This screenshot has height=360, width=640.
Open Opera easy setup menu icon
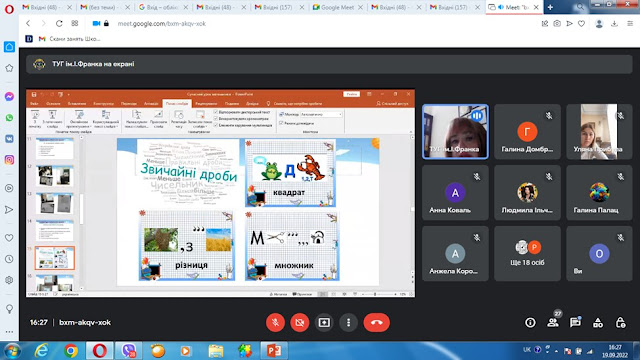pos(630,24)
